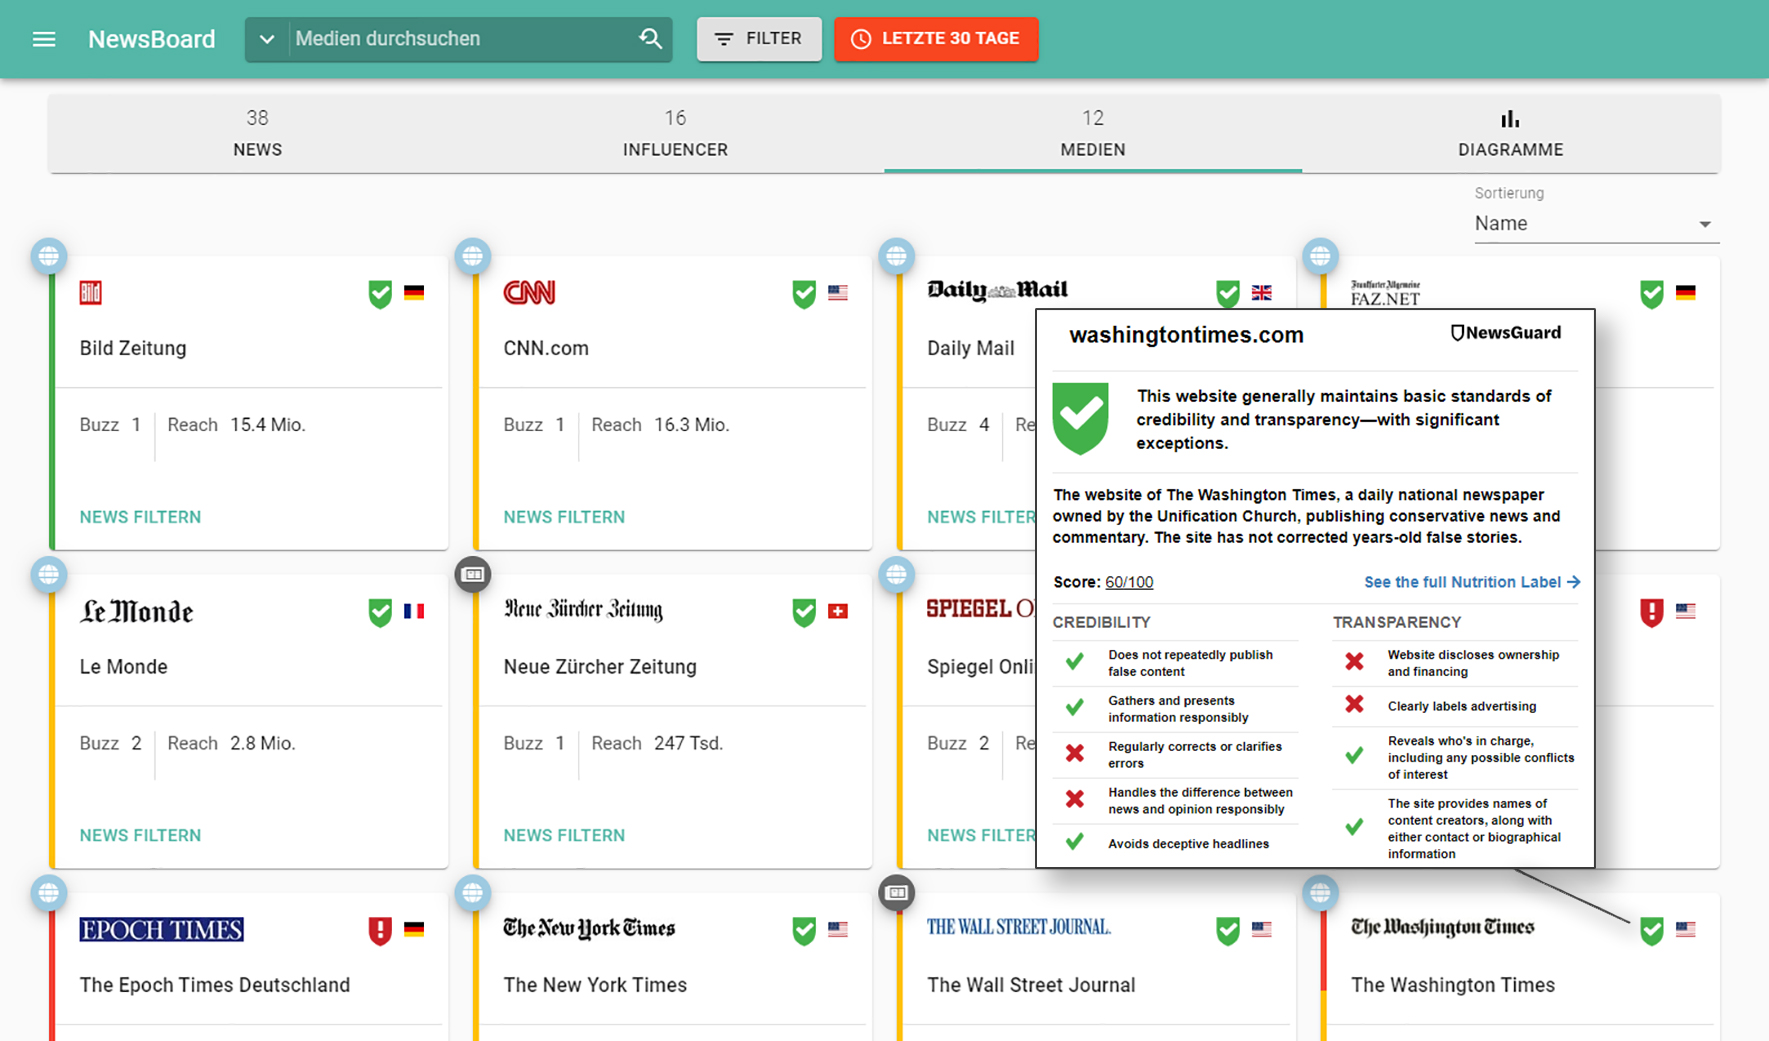1769x1041 pixels.
Task: Open See the full Nutrition Label link
Action: click(x=1472, y=582)
